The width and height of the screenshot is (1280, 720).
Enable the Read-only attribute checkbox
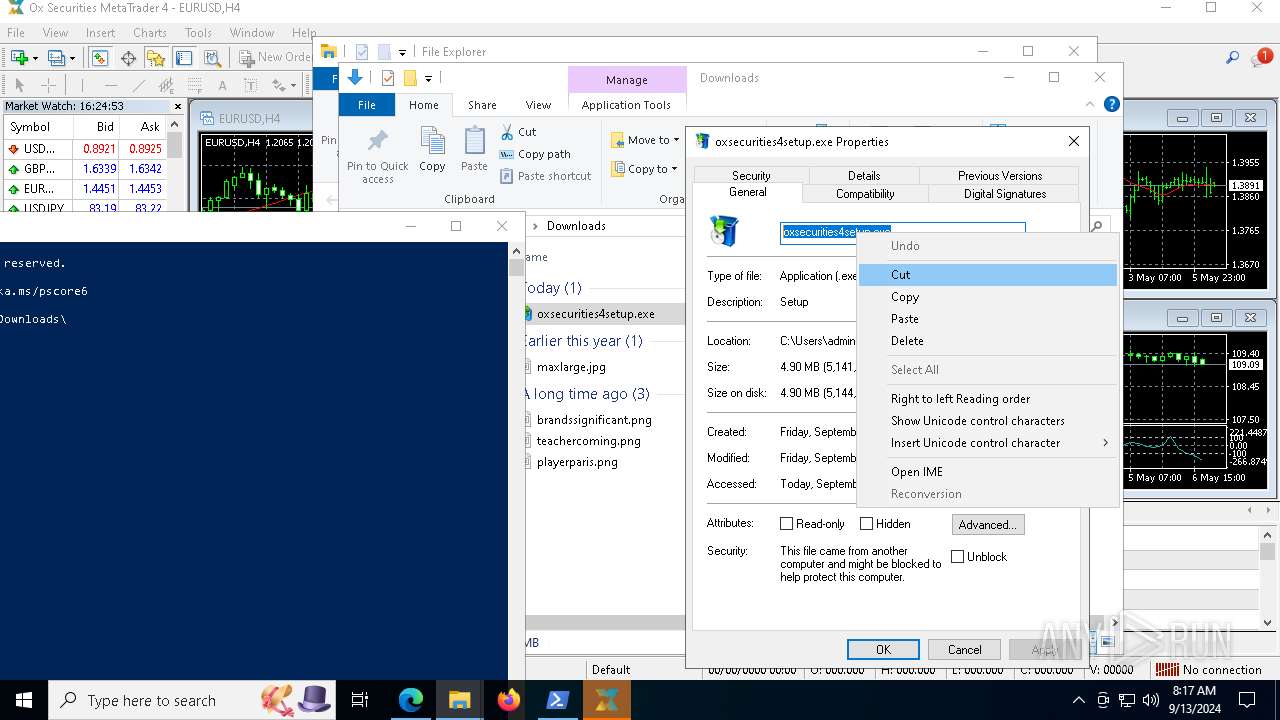coord(786,524)
